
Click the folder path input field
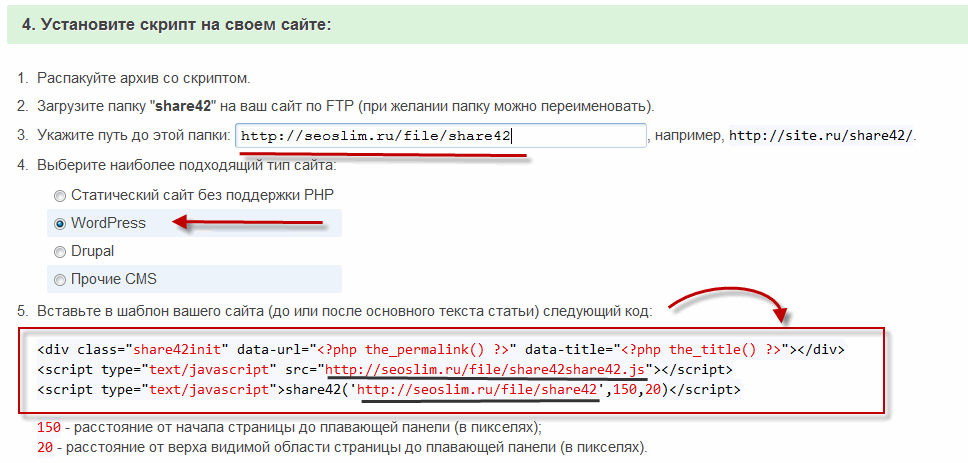pos(440,136)
